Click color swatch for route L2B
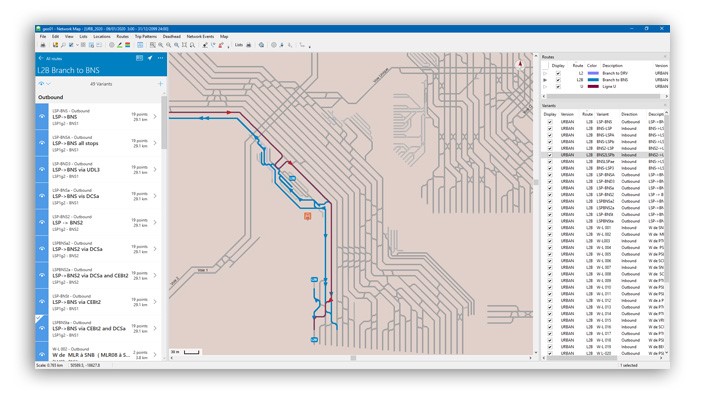The image size is (705, 406). (x=593, y=80)
